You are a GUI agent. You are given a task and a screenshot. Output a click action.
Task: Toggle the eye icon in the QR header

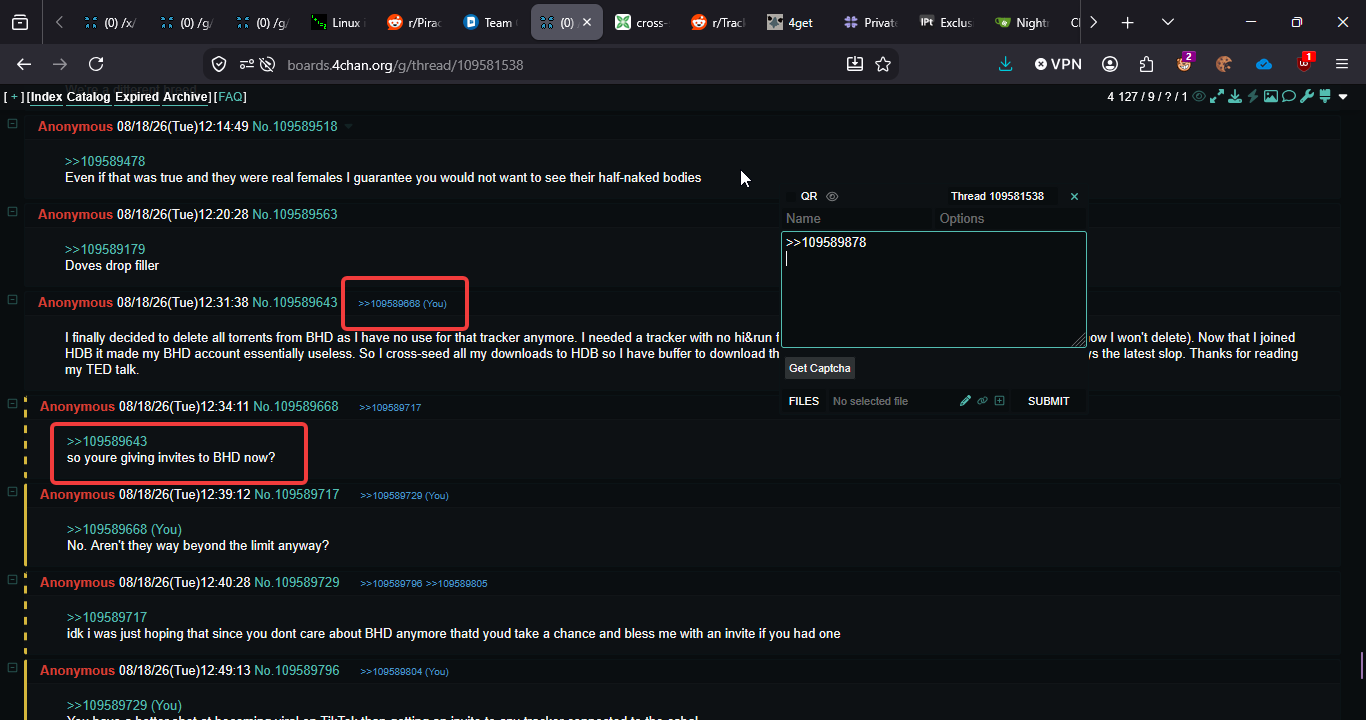[x=832, y=196]
